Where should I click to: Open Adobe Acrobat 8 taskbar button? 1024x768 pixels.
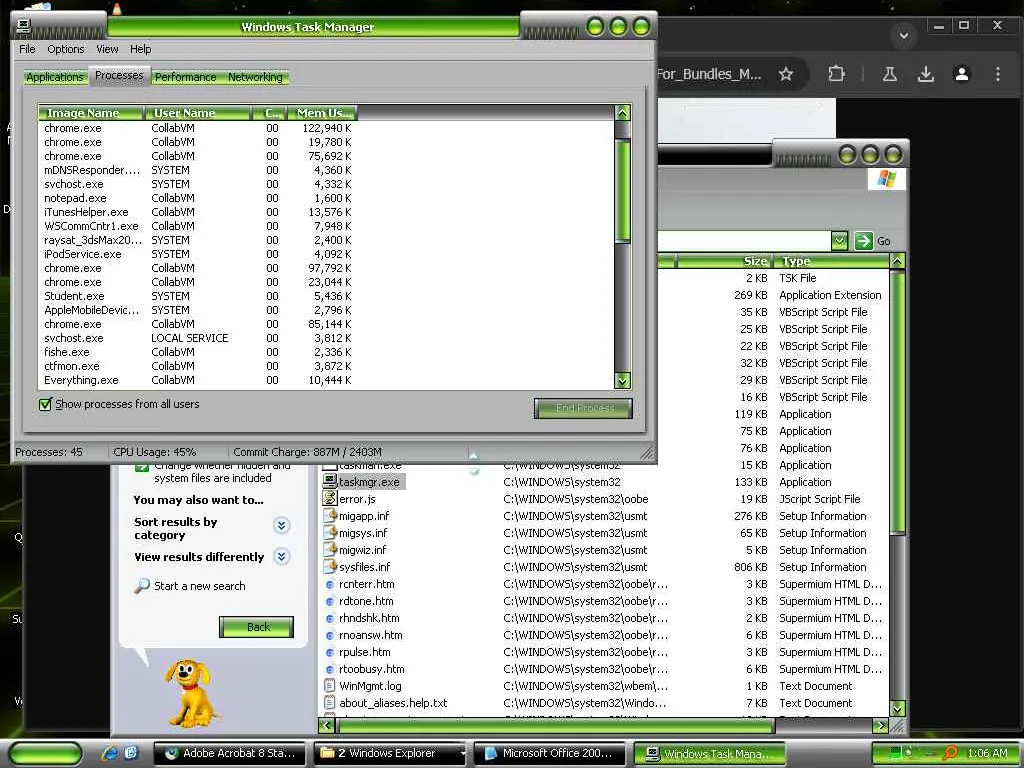[229, 753]
